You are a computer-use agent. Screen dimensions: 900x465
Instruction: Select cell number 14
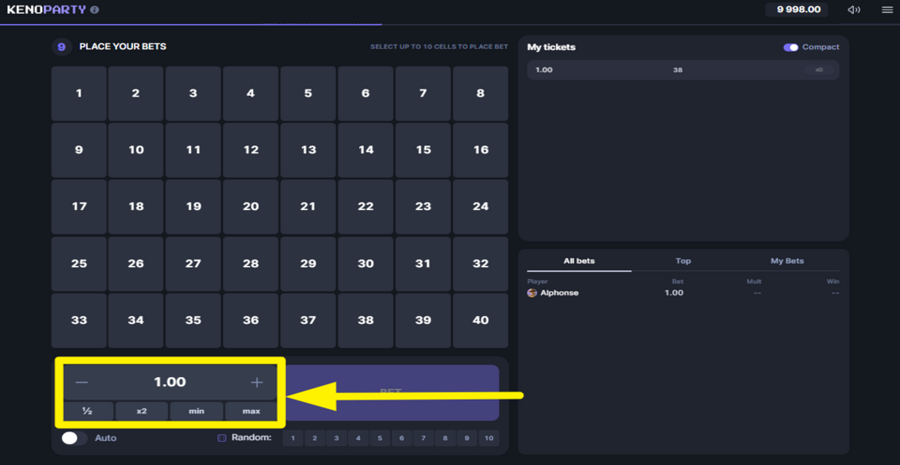tap(366, 150)
